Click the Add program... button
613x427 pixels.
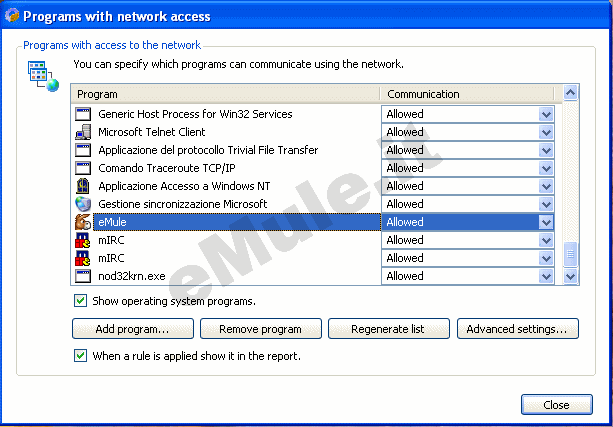133,329
